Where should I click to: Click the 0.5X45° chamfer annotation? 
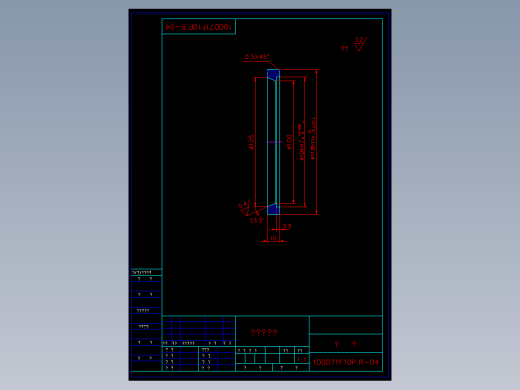[256, 57]
